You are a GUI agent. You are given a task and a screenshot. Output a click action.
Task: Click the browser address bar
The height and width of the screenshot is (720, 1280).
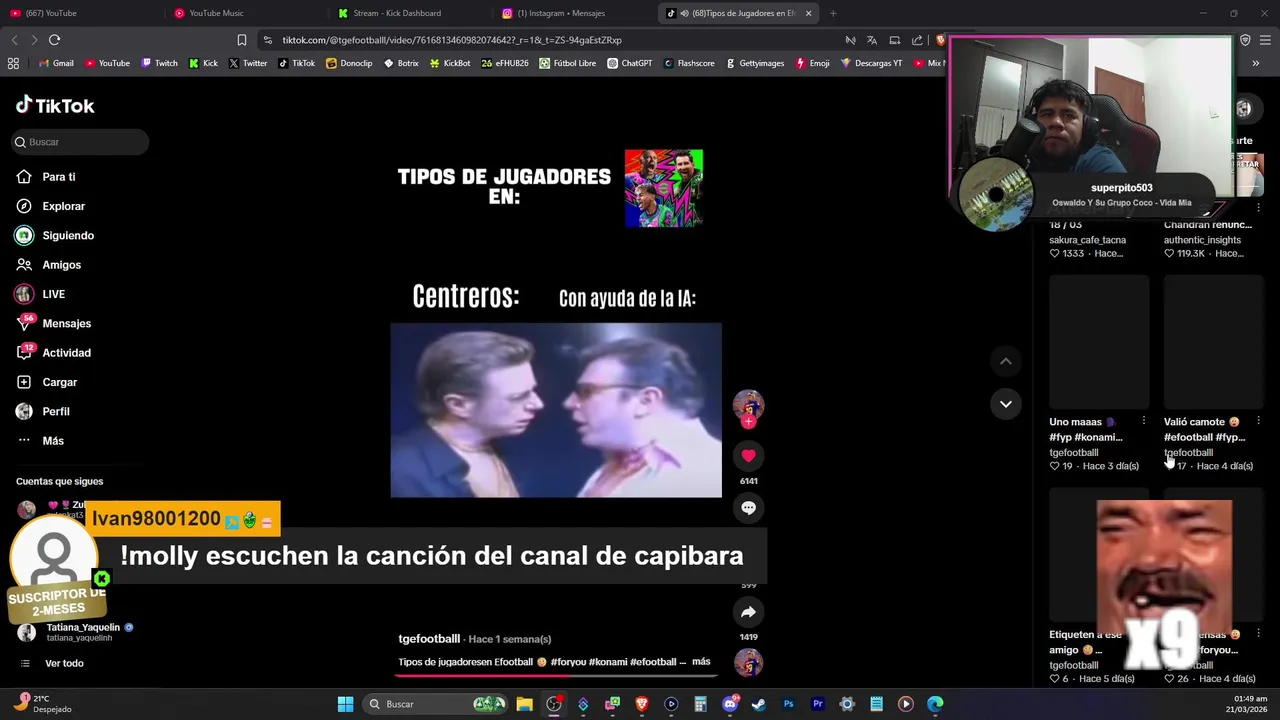[550, 40]
